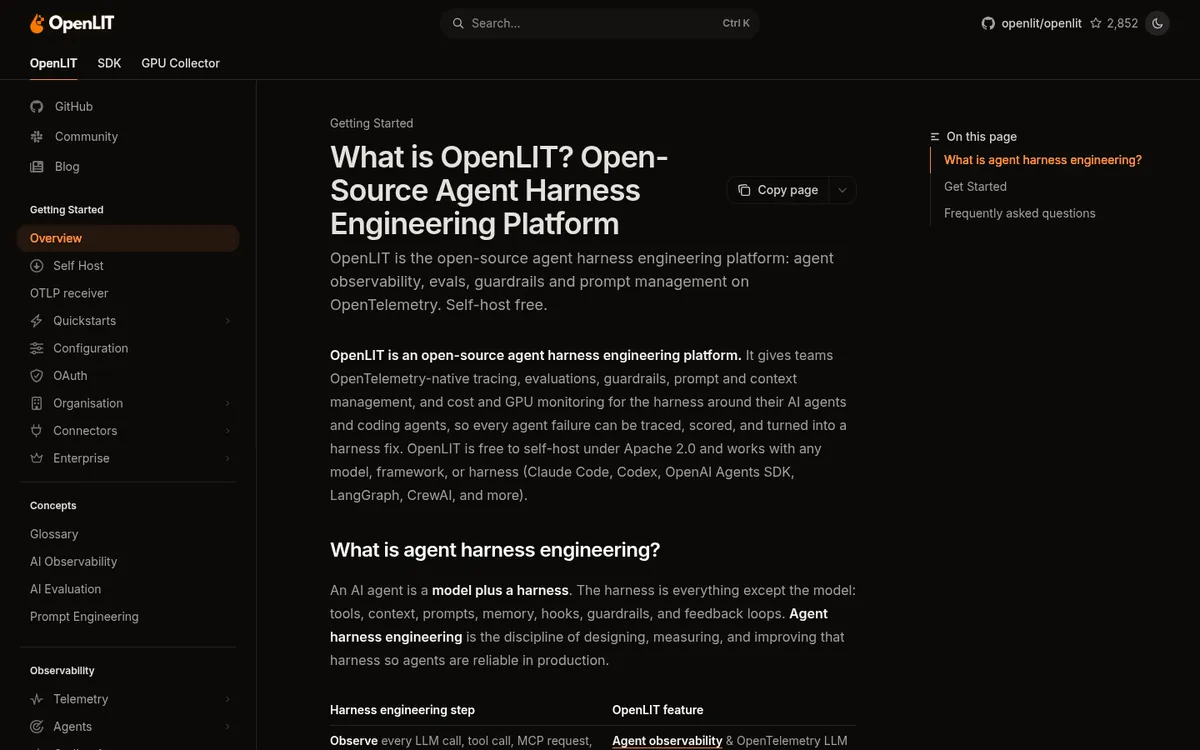Image resolution: width=1200 pixels, height=750 pixels.
Task: Expand the Enterprise section chevron
Action: point(227,458)
